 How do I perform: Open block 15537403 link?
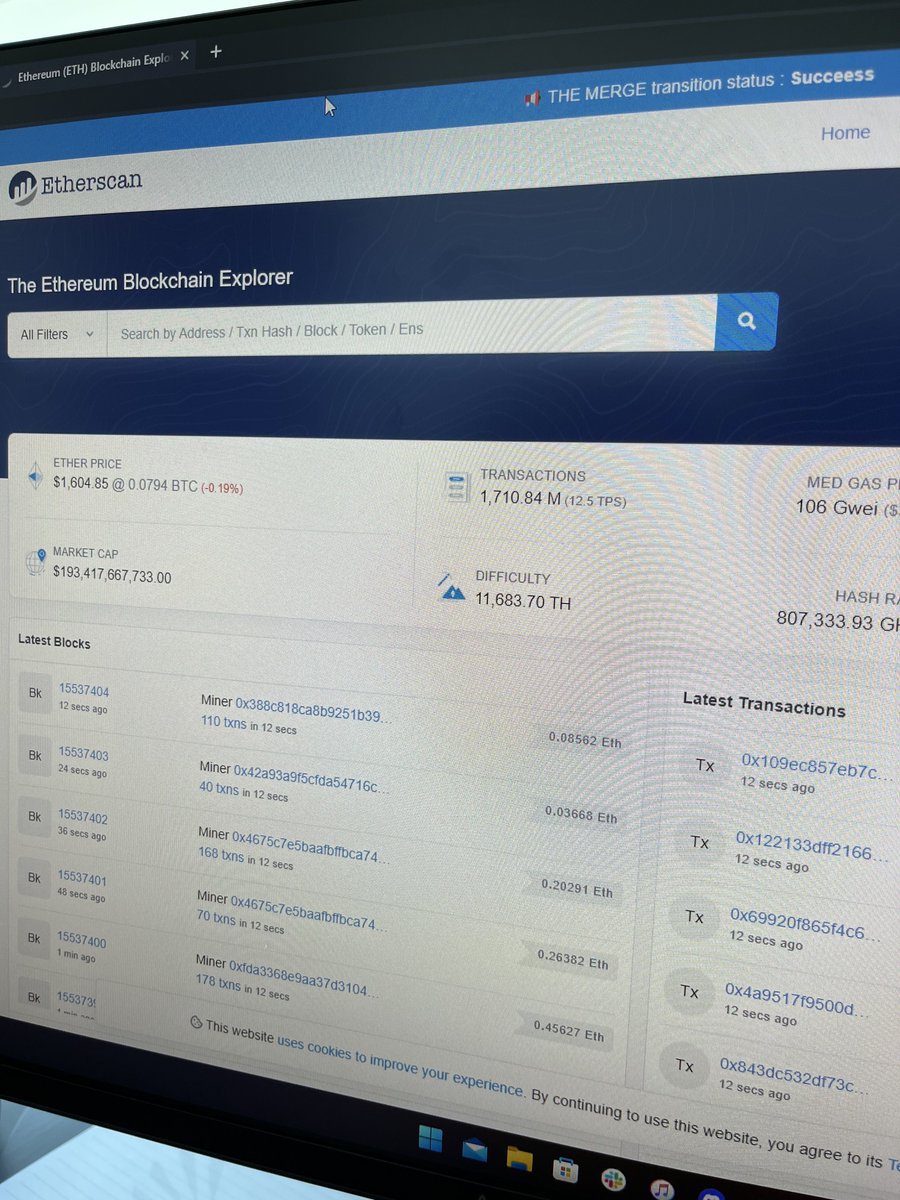coord(83,754)
